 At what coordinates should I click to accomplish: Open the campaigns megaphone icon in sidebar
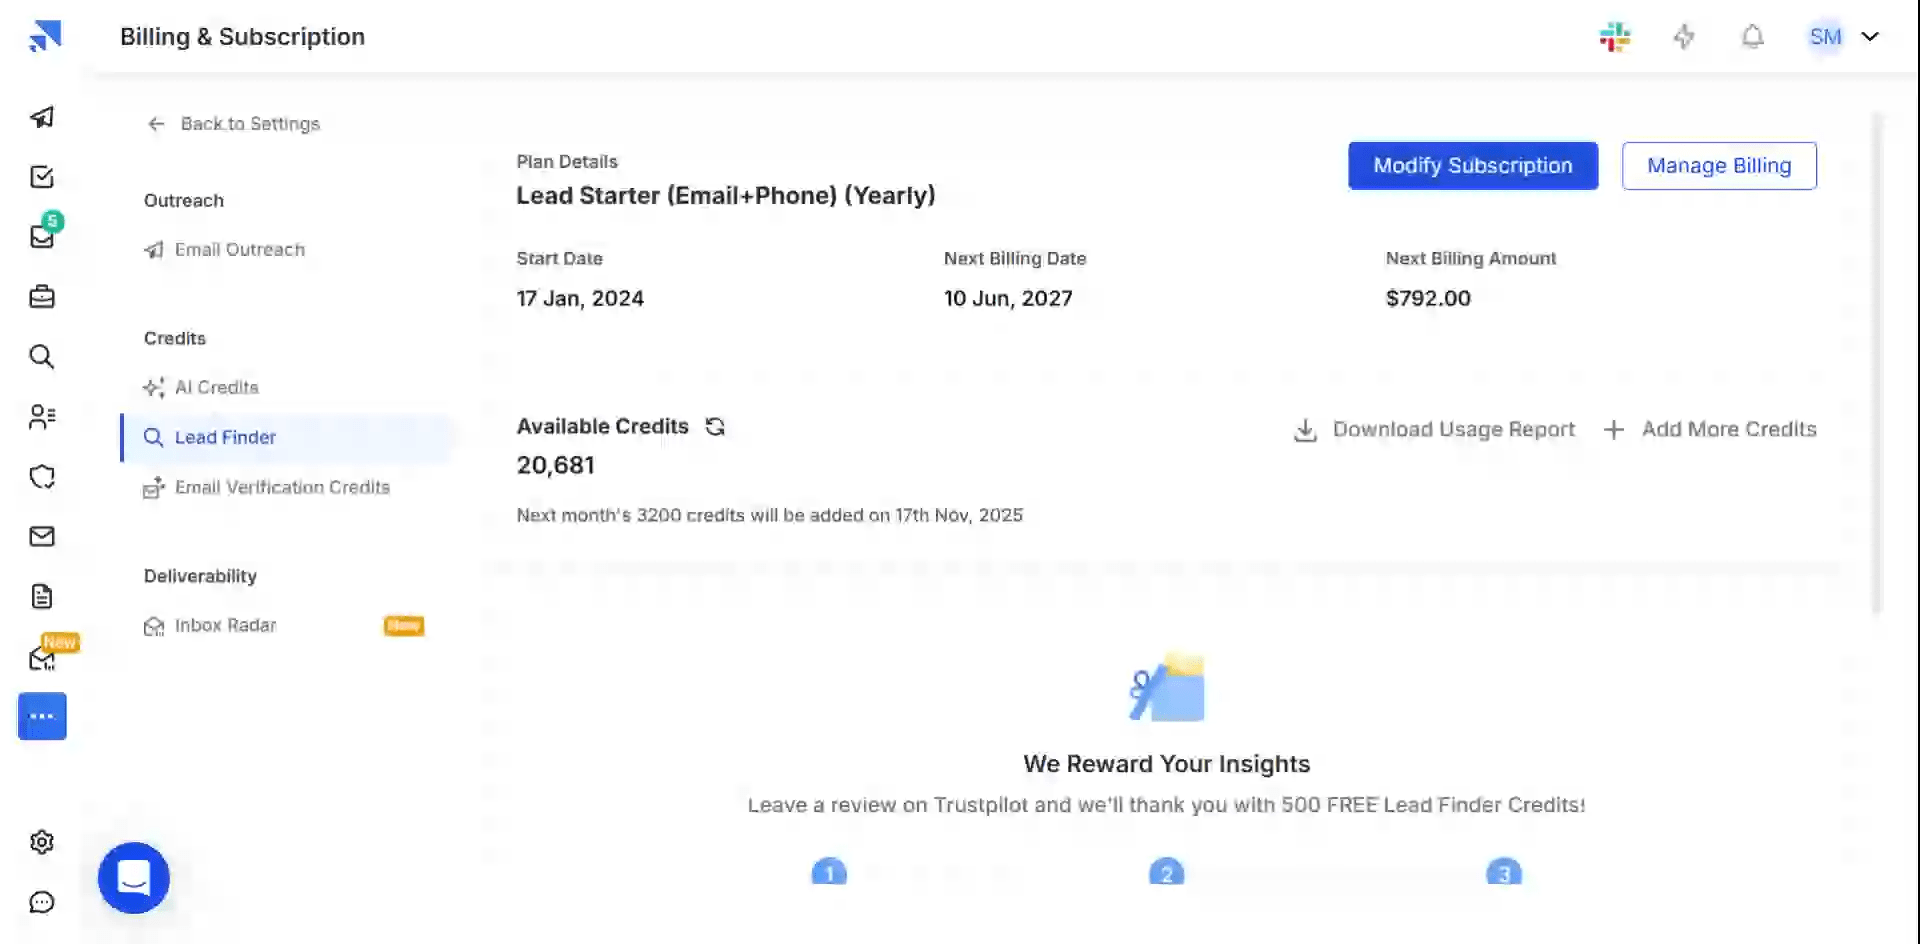(x=42, y=117)
